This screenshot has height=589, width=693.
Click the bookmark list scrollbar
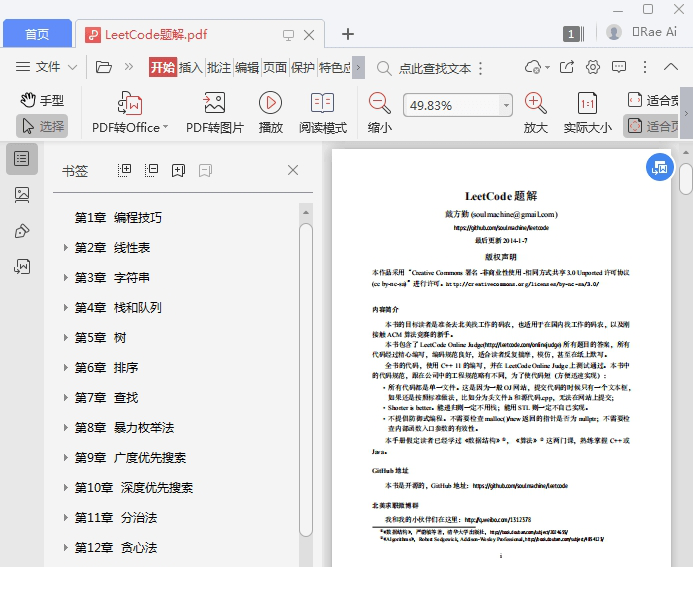coord(305,380)
